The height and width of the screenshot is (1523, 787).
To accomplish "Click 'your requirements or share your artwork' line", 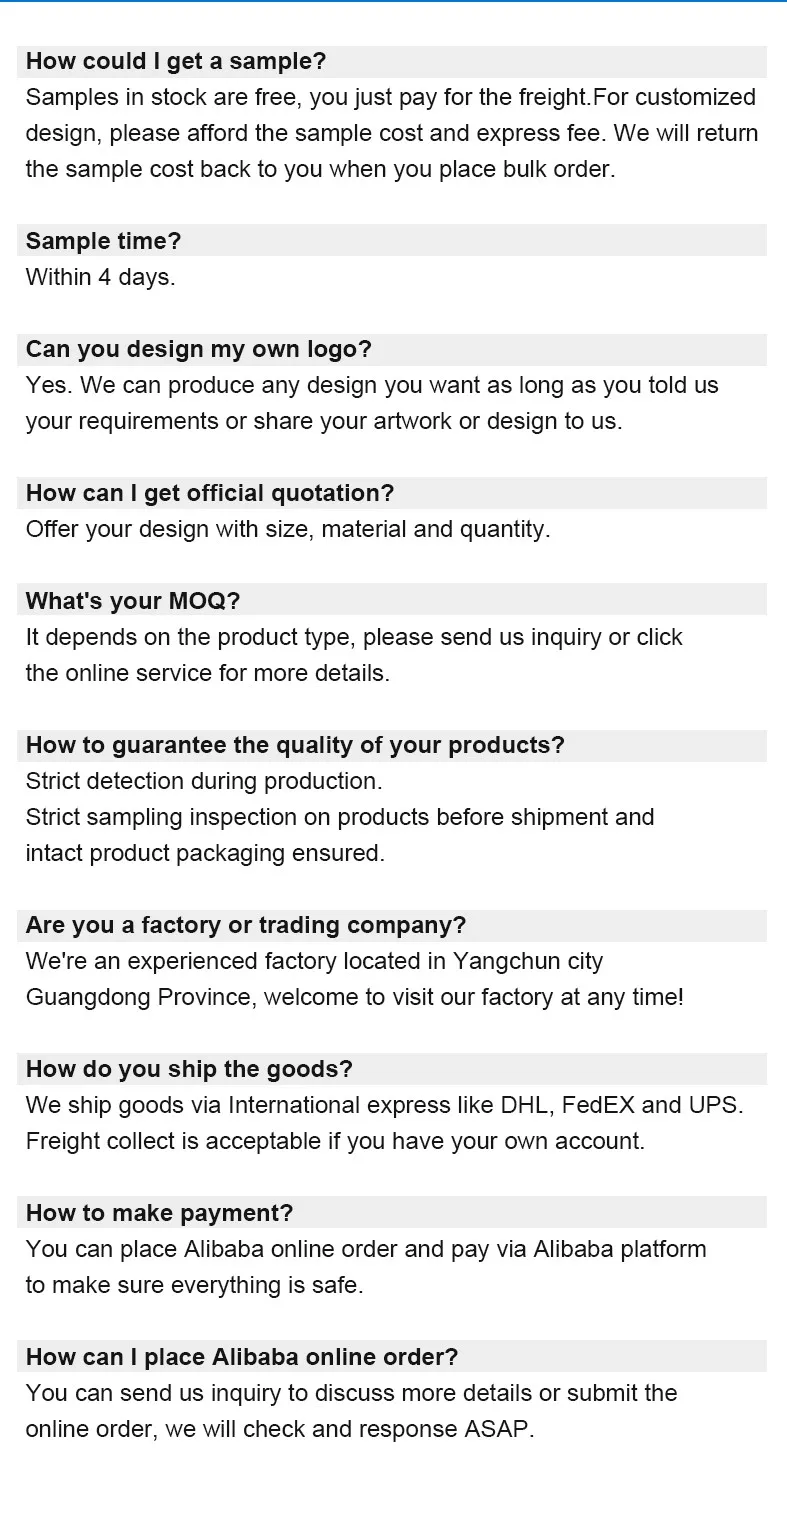I will tap(324, 421).
